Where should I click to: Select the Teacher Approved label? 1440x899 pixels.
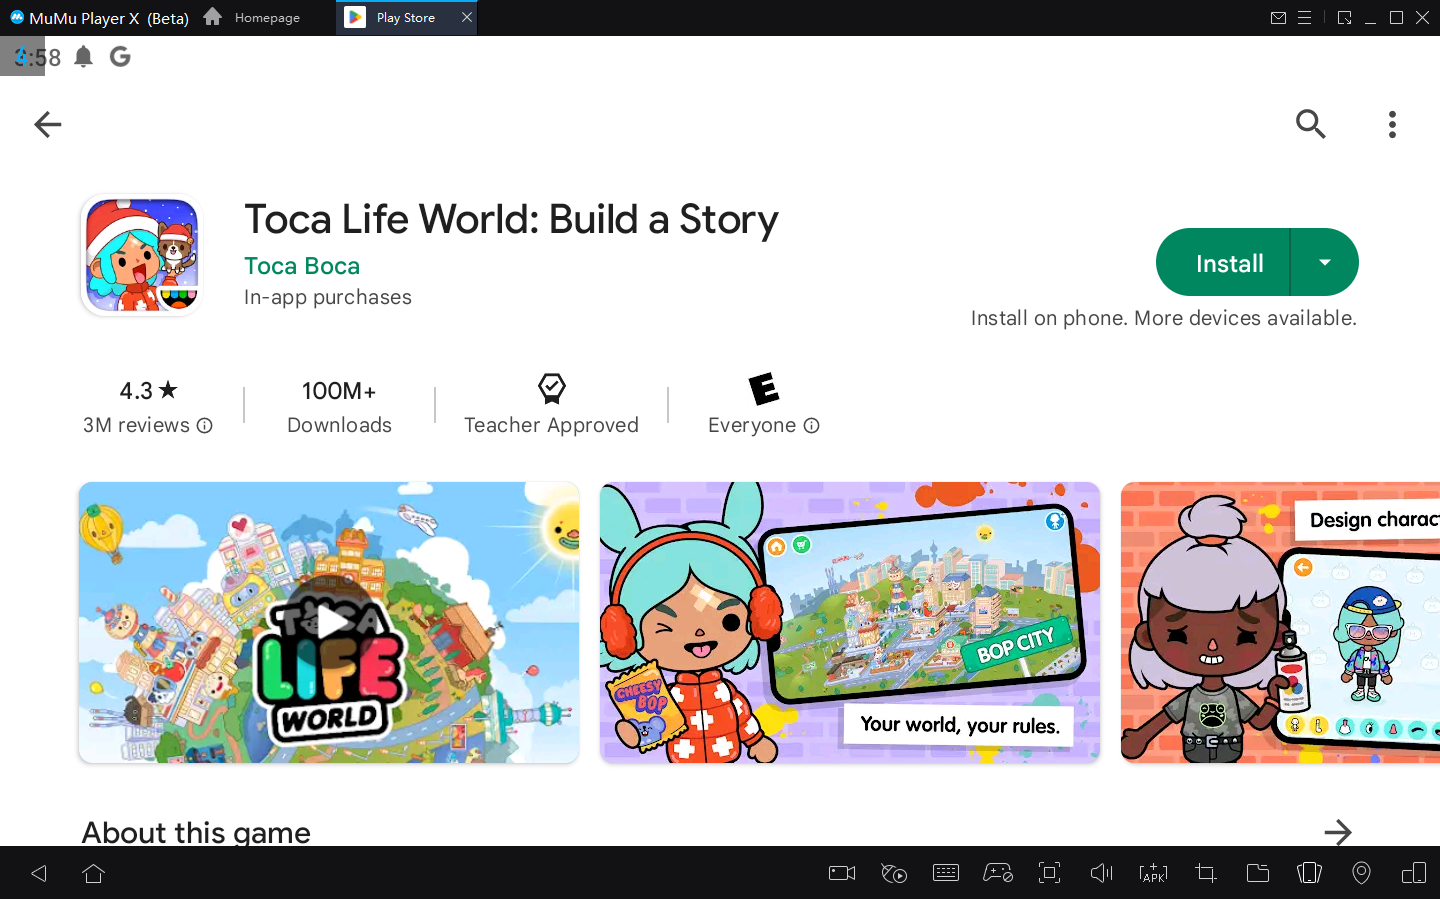point(551,425)
